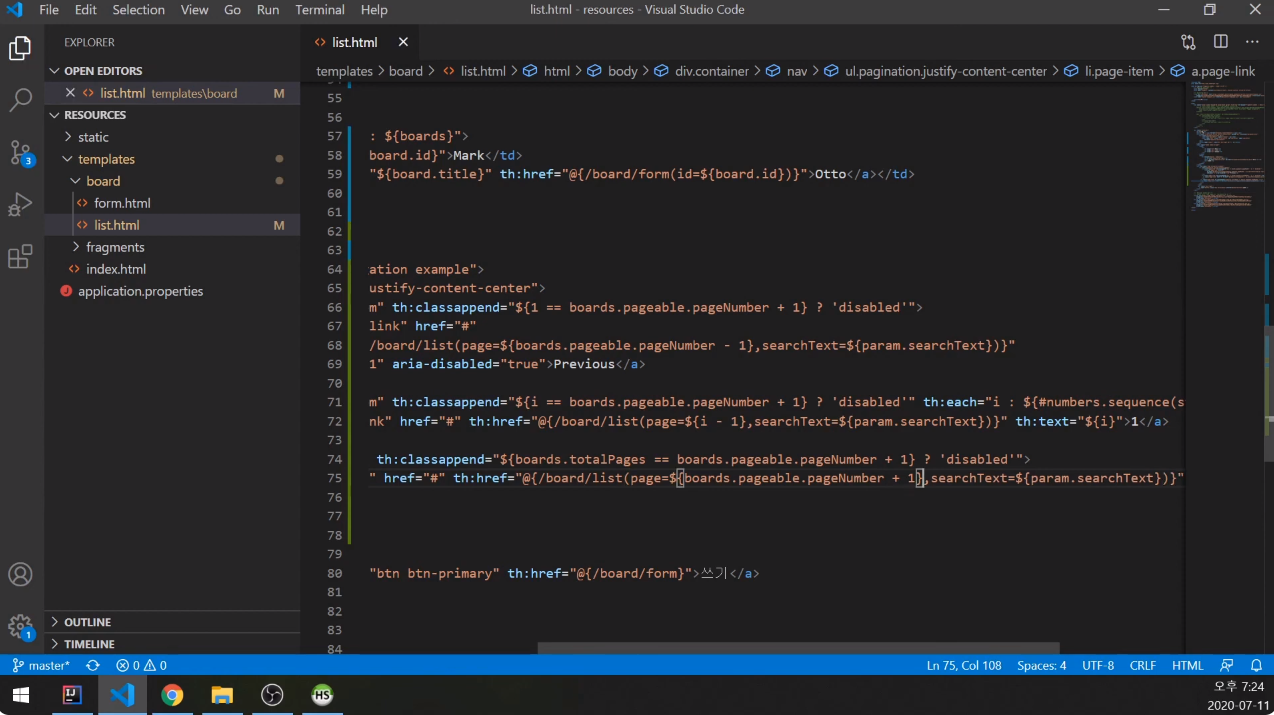Open form.html in the explorer tree
The width and height of the screenshot is (1274, 715).
click(122, 203)
